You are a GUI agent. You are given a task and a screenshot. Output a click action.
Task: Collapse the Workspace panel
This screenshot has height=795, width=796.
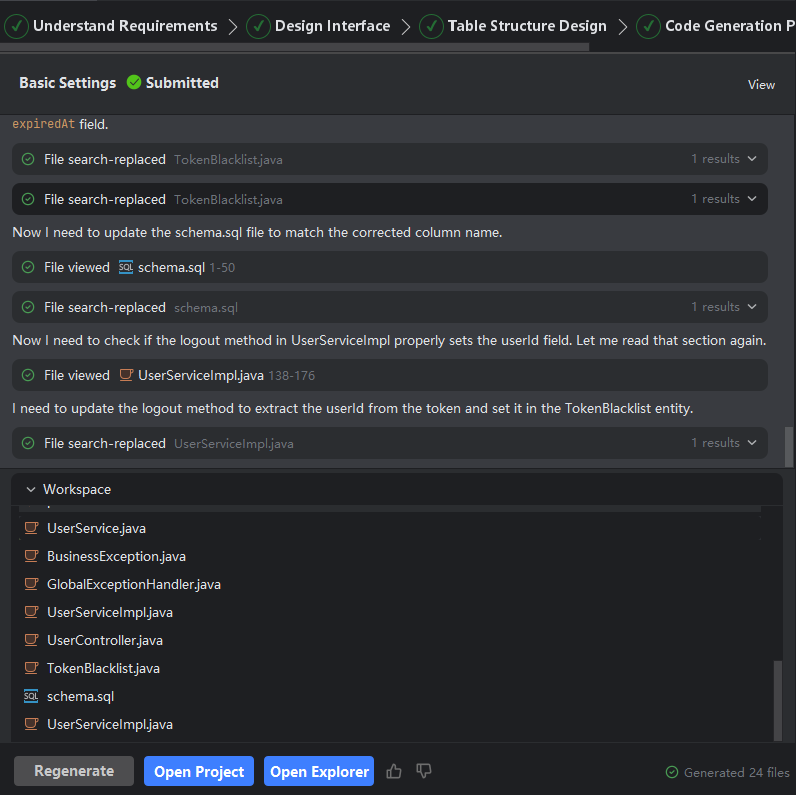30,489
